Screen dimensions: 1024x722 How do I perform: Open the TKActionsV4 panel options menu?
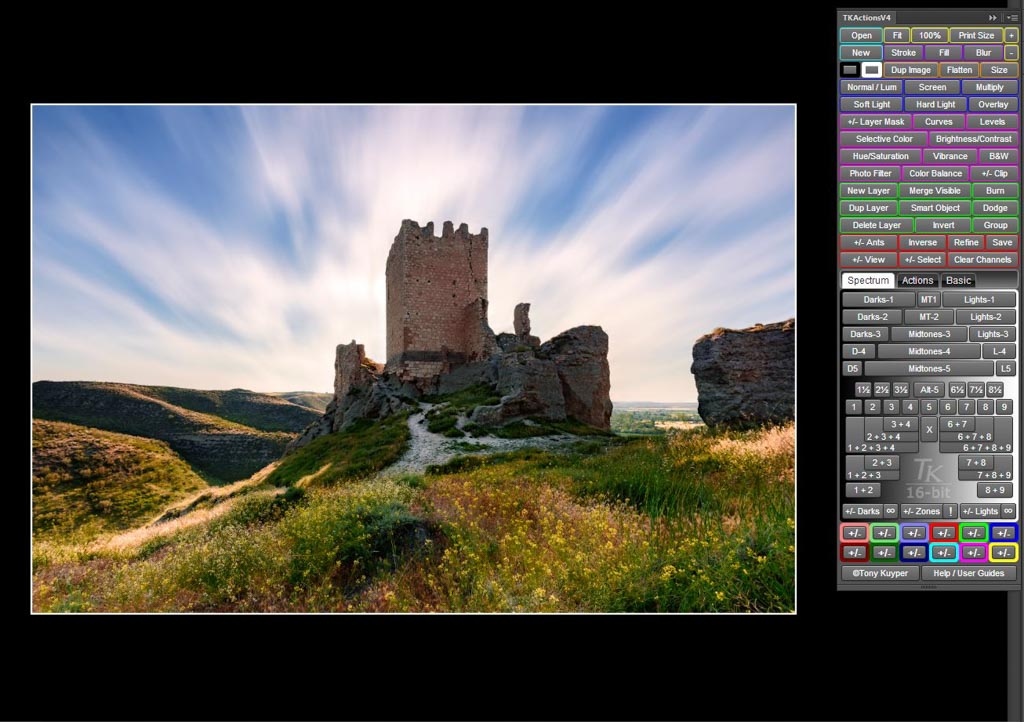tap(1011, 18)
